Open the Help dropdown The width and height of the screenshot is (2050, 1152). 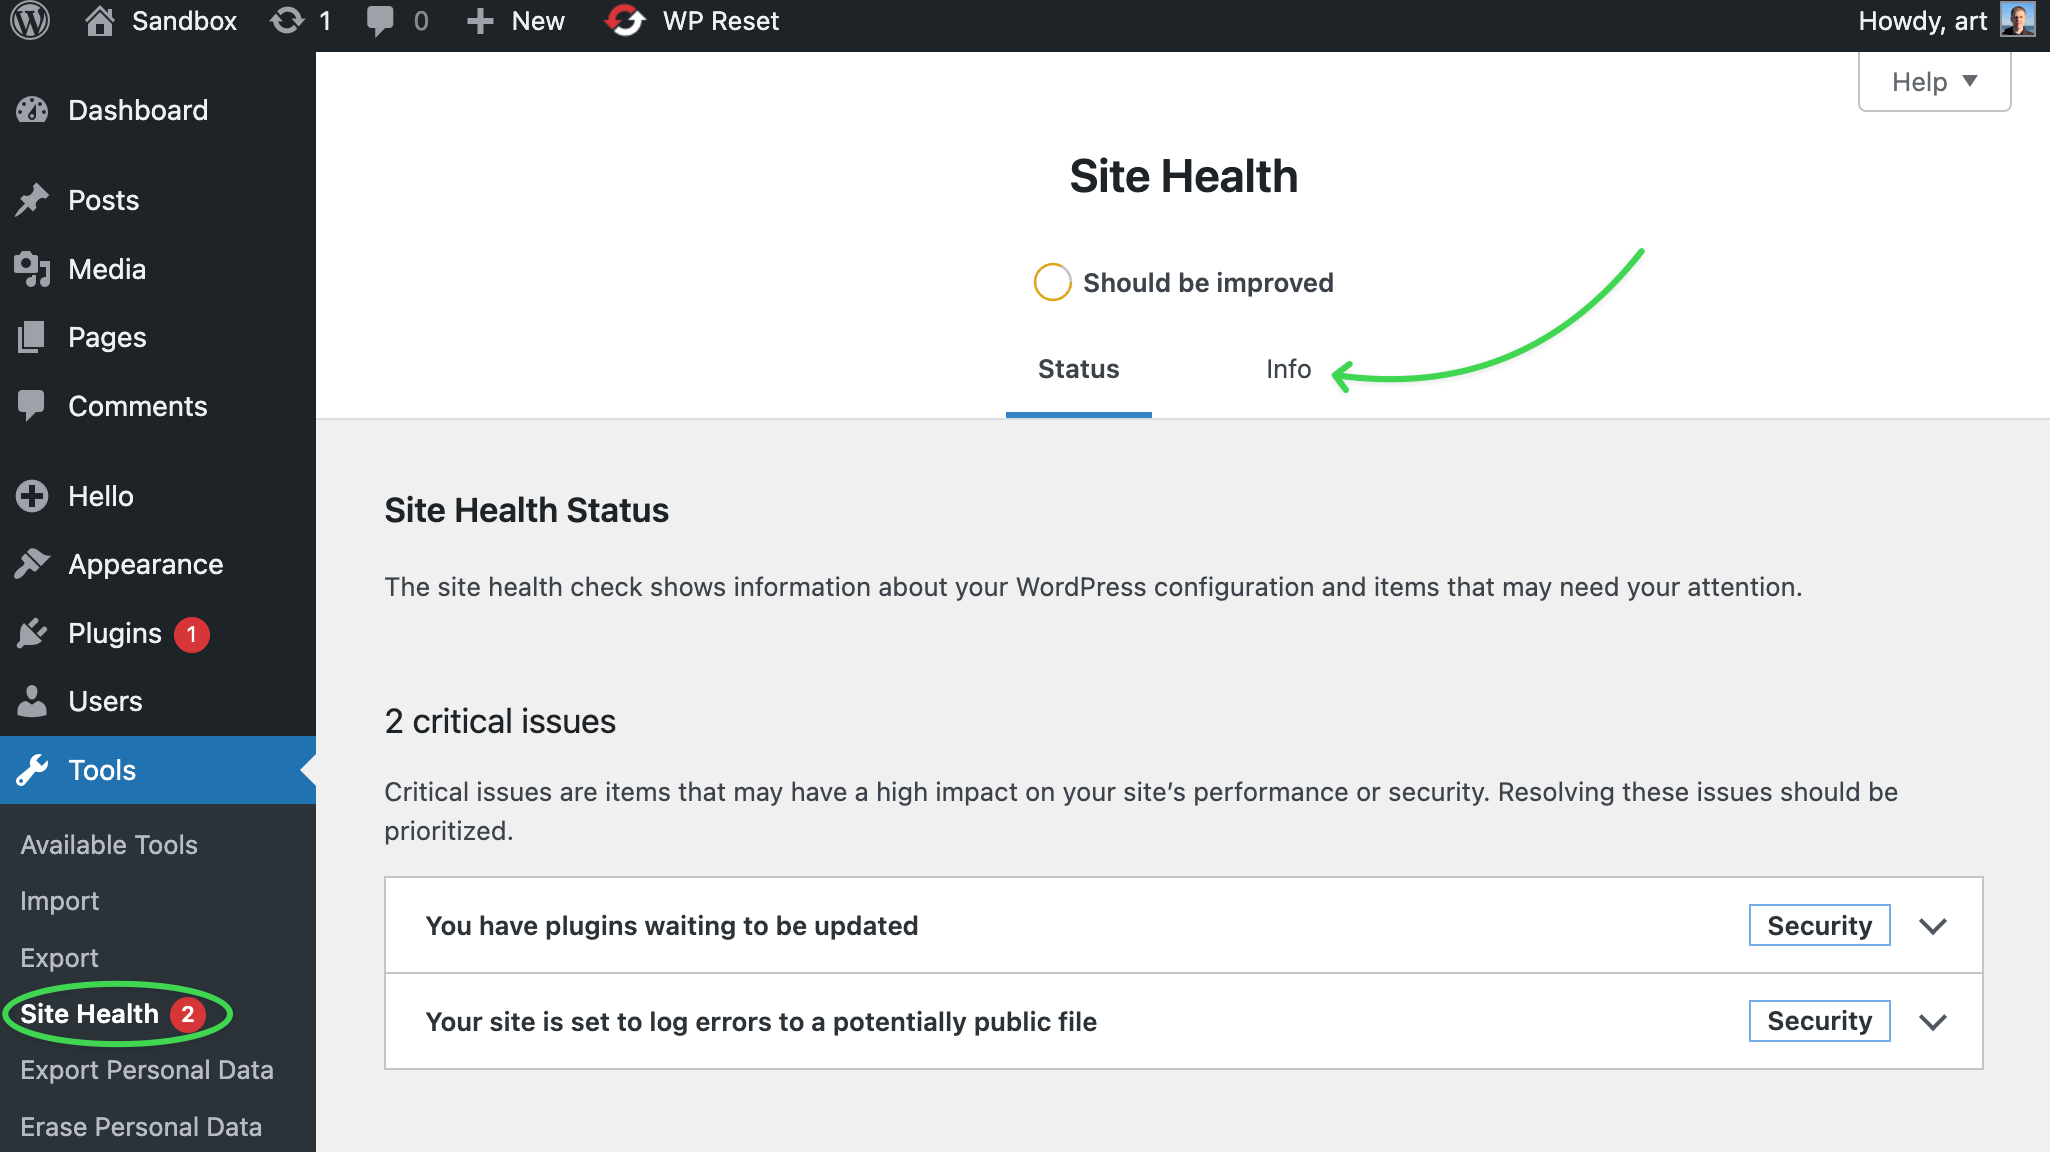1933,82
